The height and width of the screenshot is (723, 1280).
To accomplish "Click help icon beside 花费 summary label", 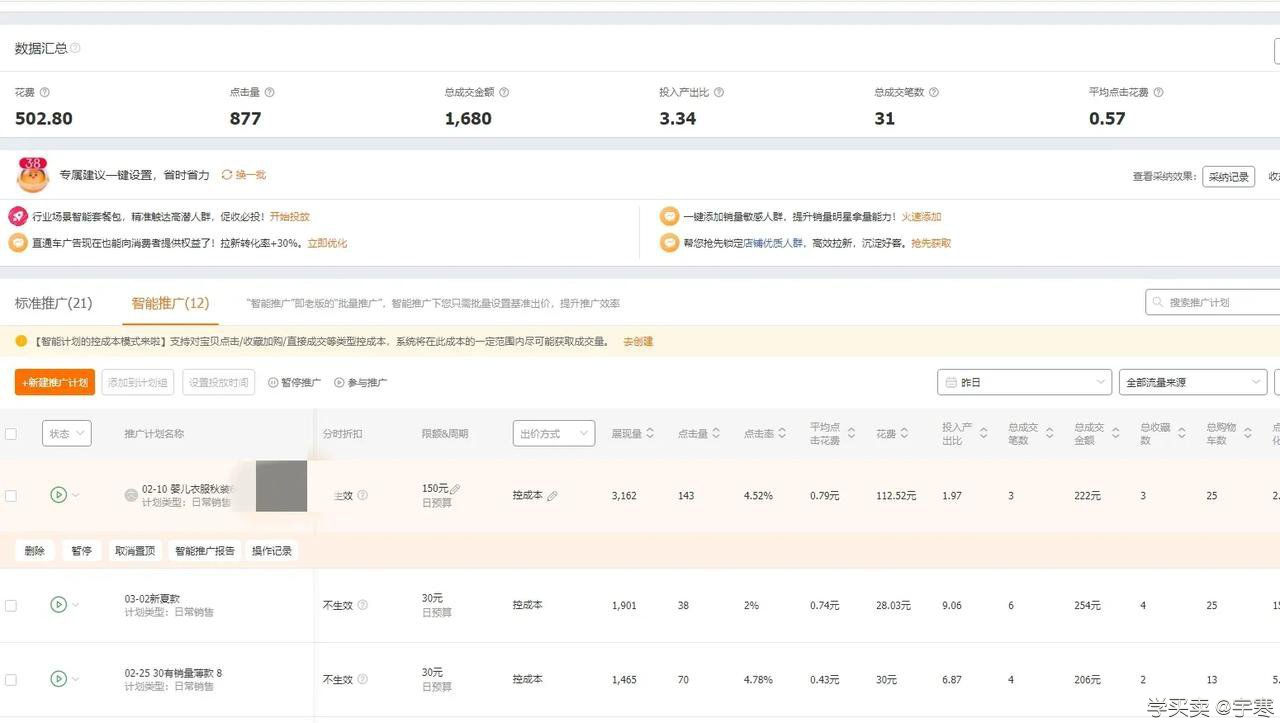I will tap(45, 92).
